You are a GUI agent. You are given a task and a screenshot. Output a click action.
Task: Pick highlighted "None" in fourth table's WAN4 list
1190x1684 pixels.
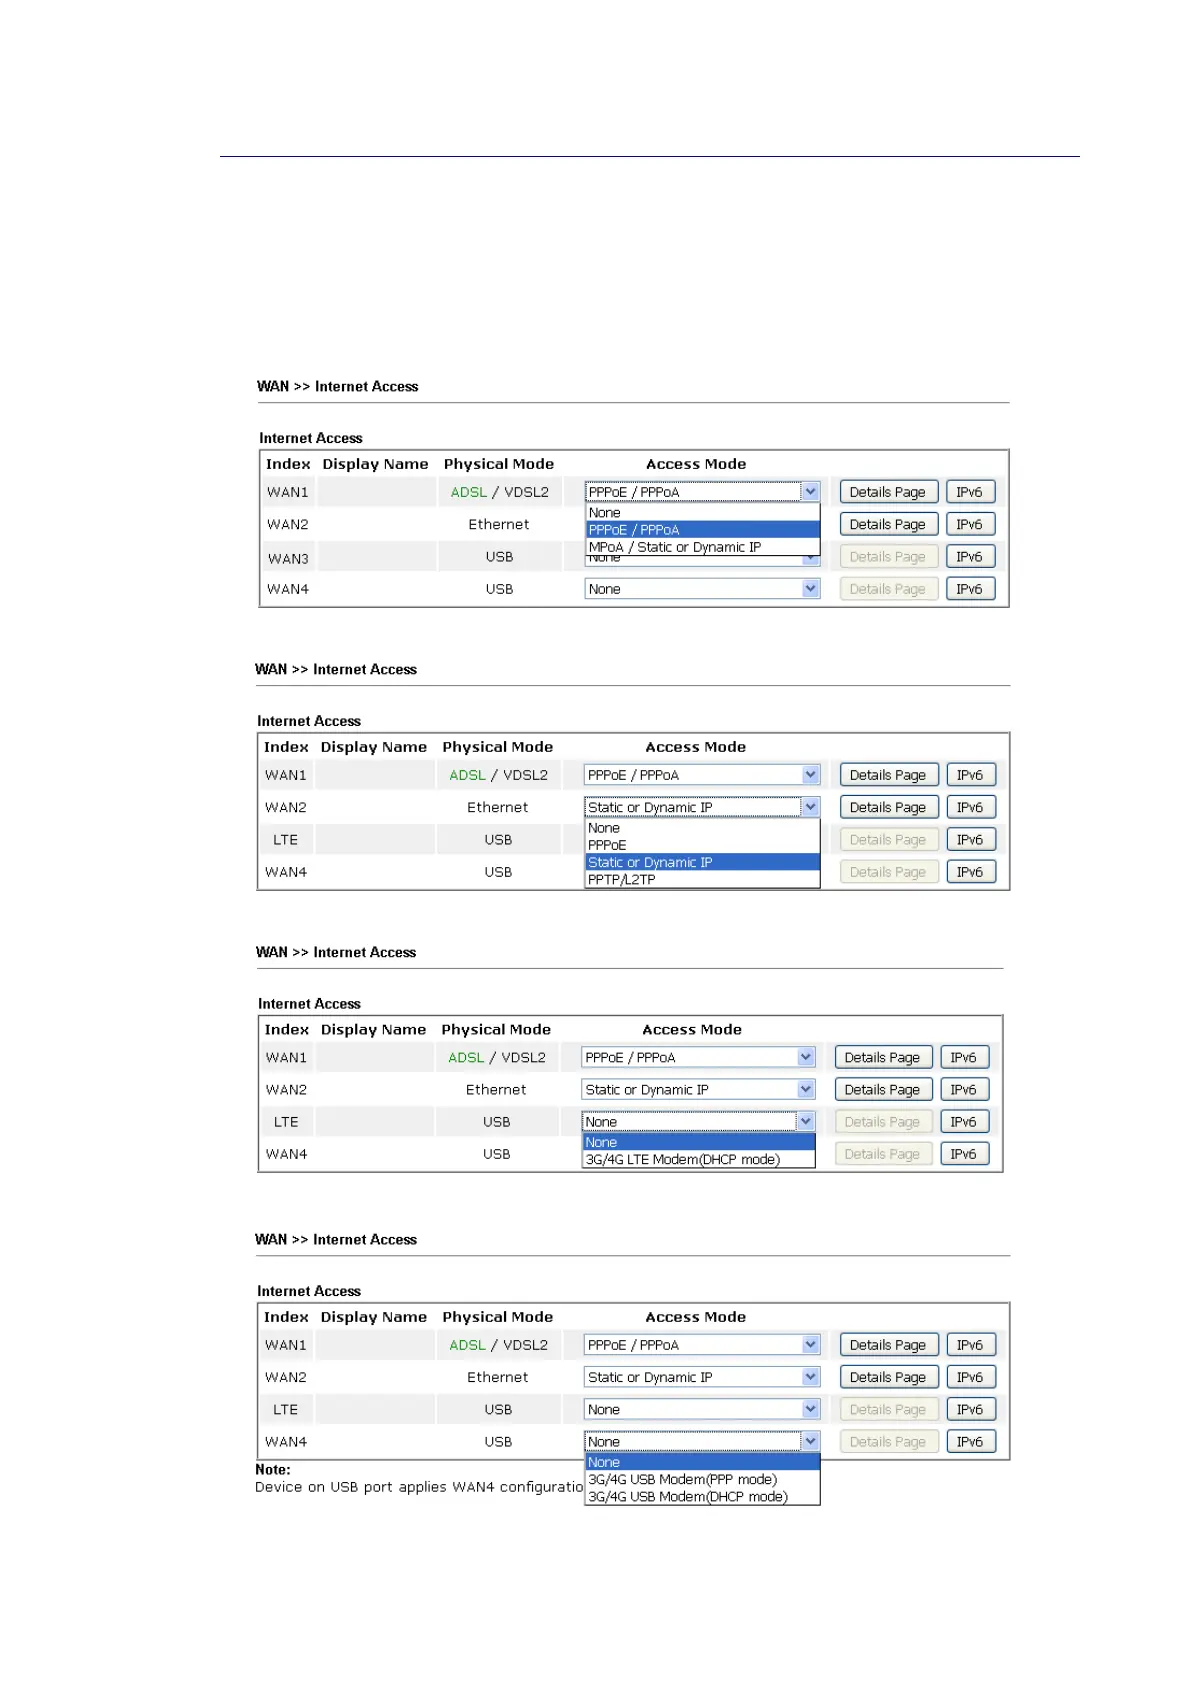pos(702,1462)
